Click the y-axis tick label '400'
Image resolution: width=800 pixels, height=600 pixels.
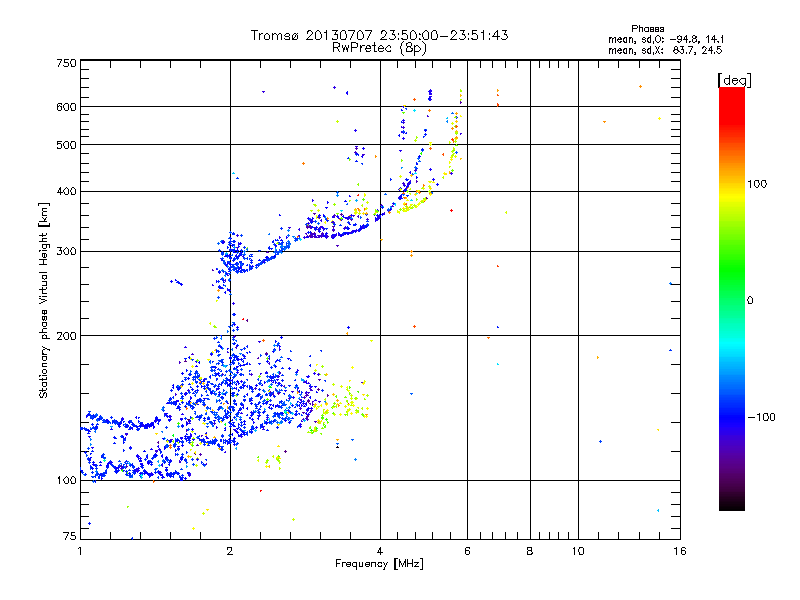(66, 191)
